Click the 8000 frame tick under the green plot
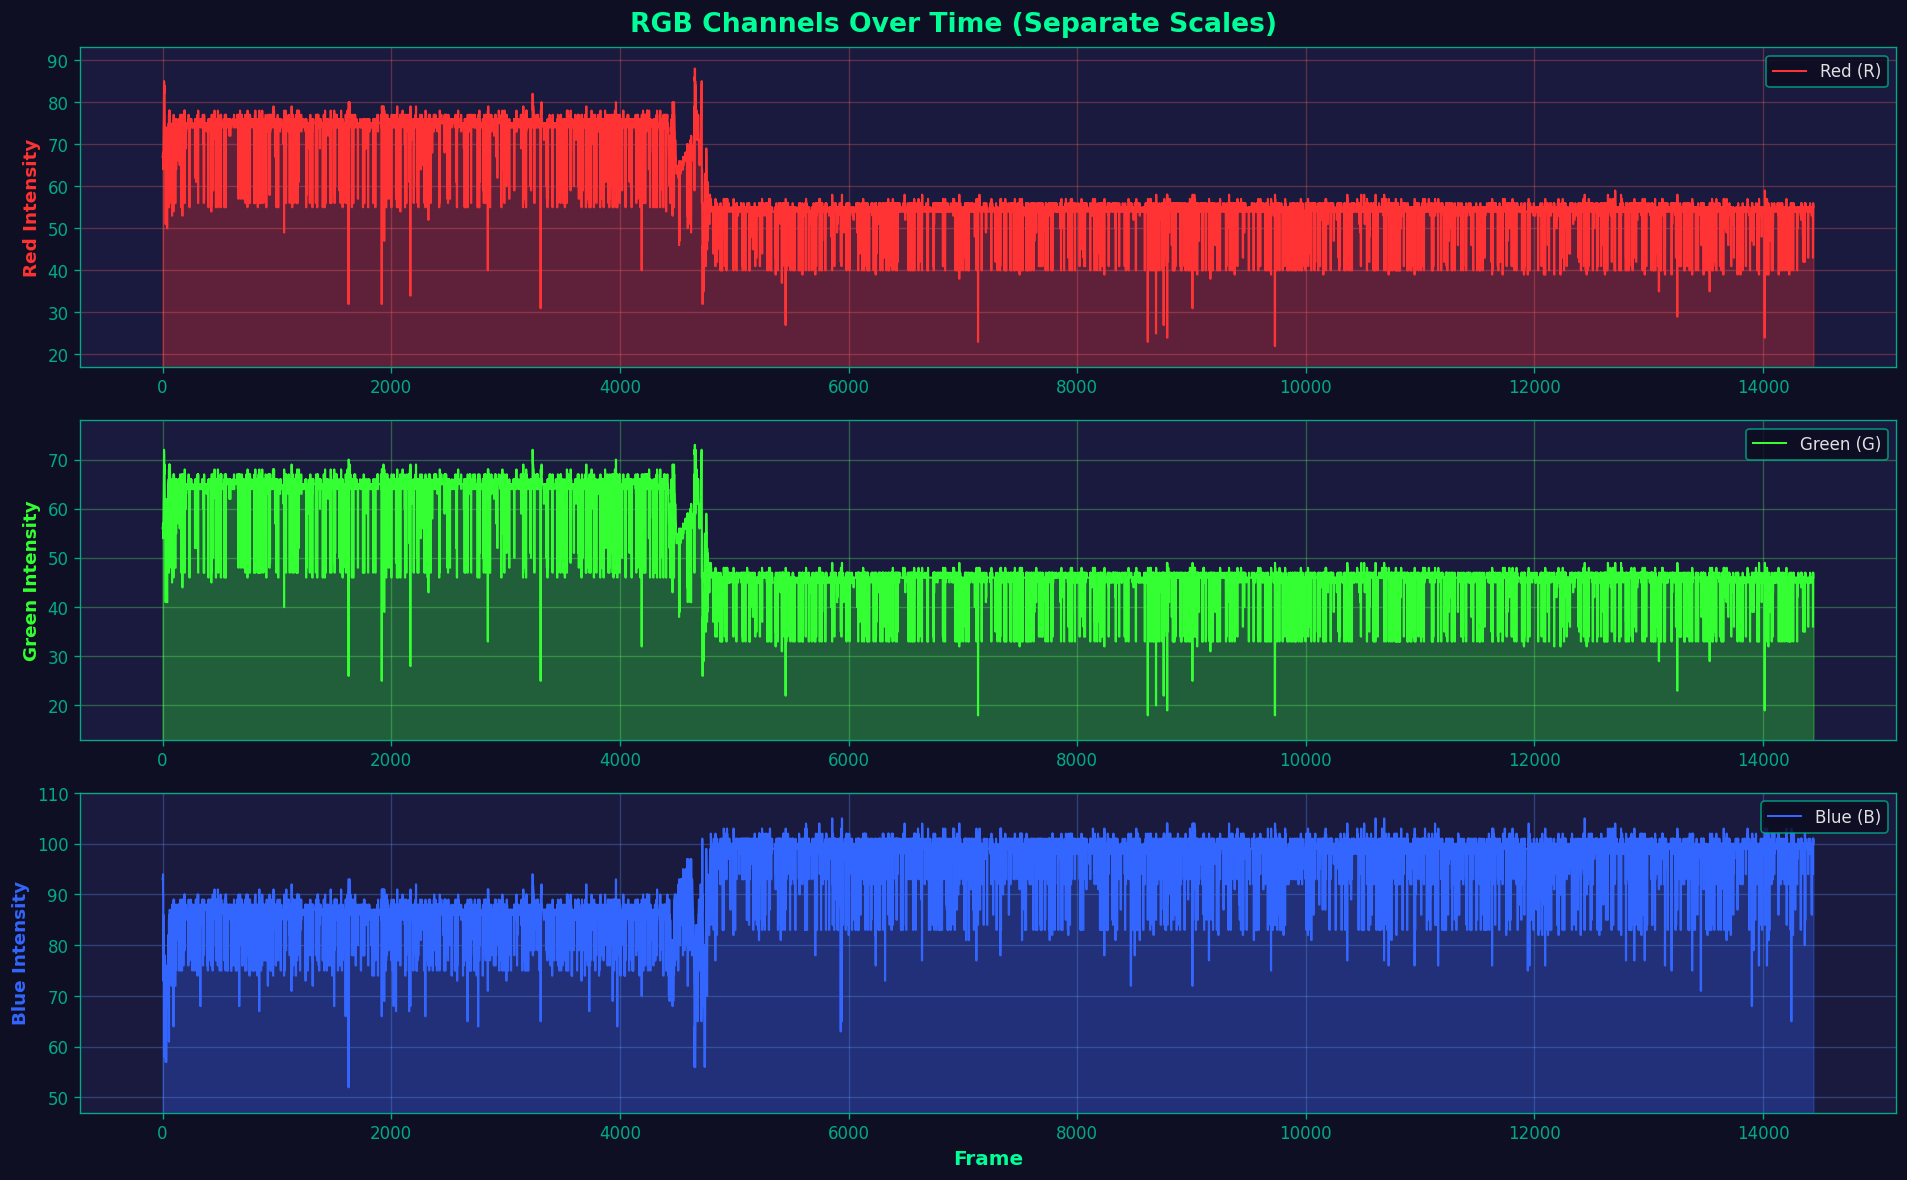 pos(1077,760)
